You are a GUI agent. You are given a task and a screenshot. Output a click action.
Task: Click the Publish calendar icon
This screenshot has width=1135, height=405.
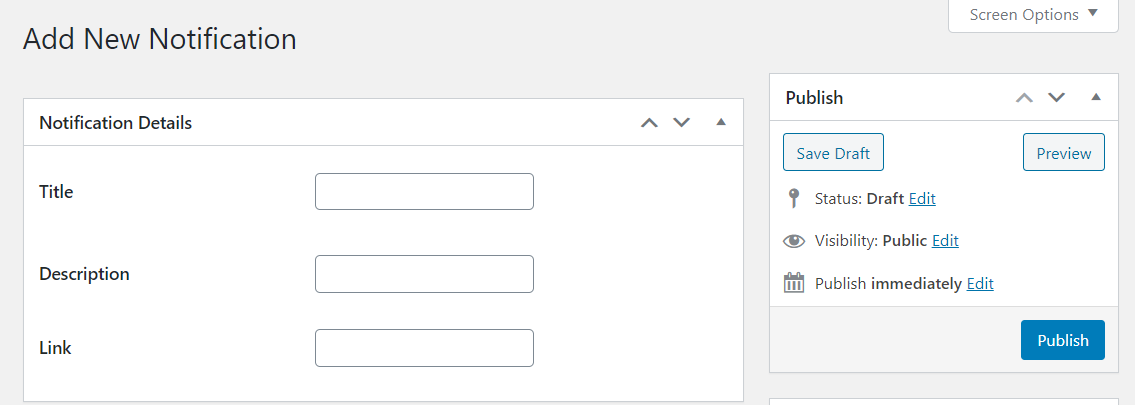(x=794, y=283)
